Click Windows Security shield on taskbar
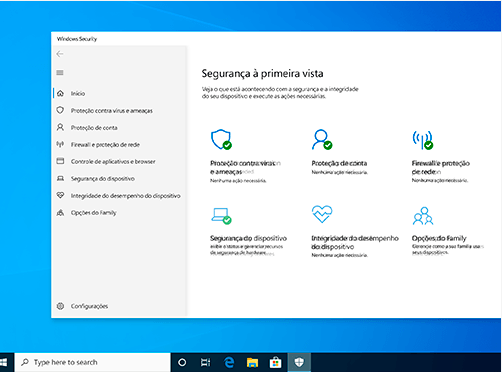Image resolution: width=502 pixels, height=372 pixels. click(299, 362)
